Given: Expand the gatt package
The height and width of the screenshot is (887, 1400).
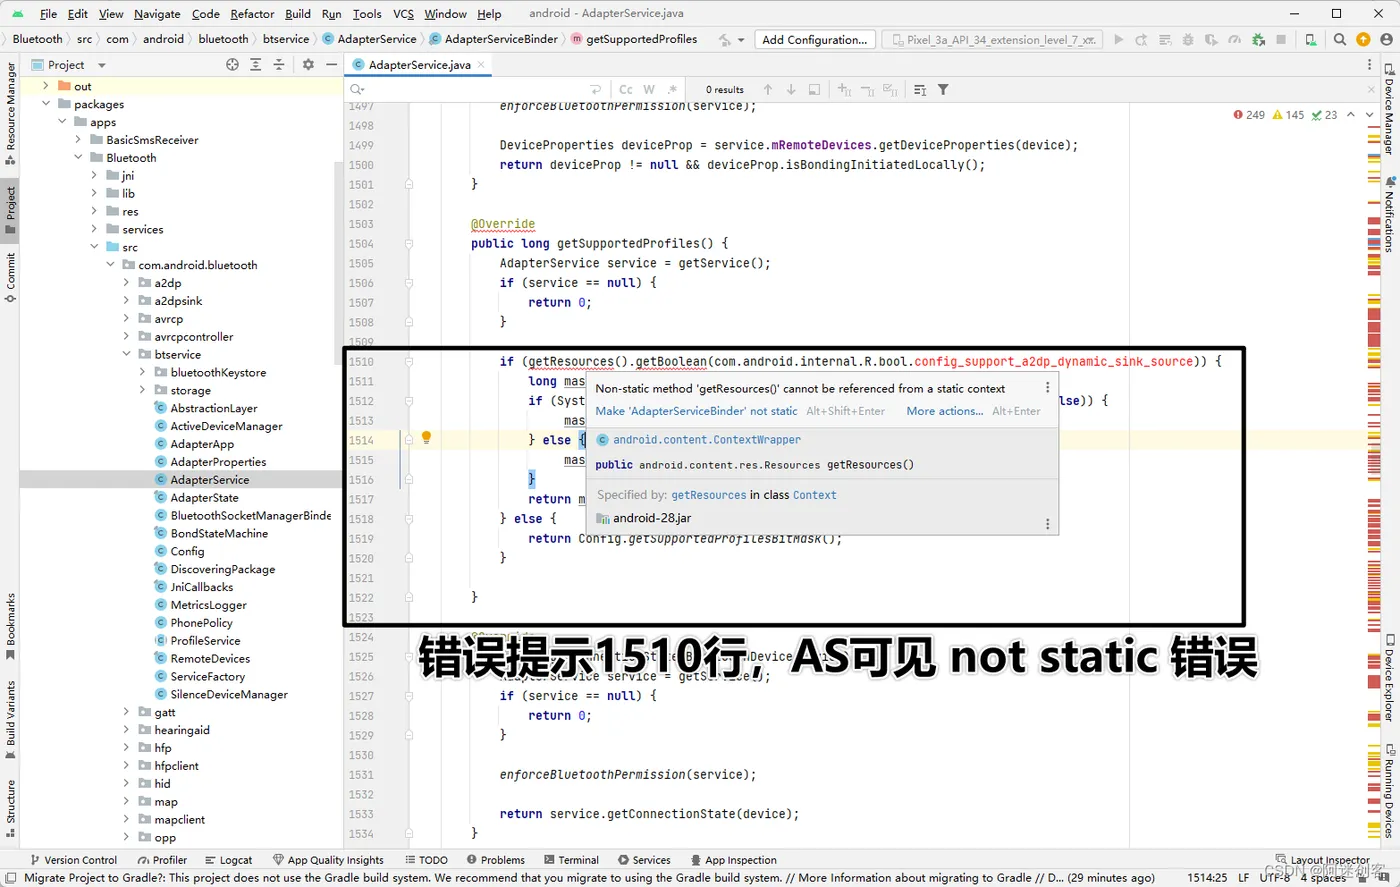Looking at the screenshot, I should coord(126,712).
